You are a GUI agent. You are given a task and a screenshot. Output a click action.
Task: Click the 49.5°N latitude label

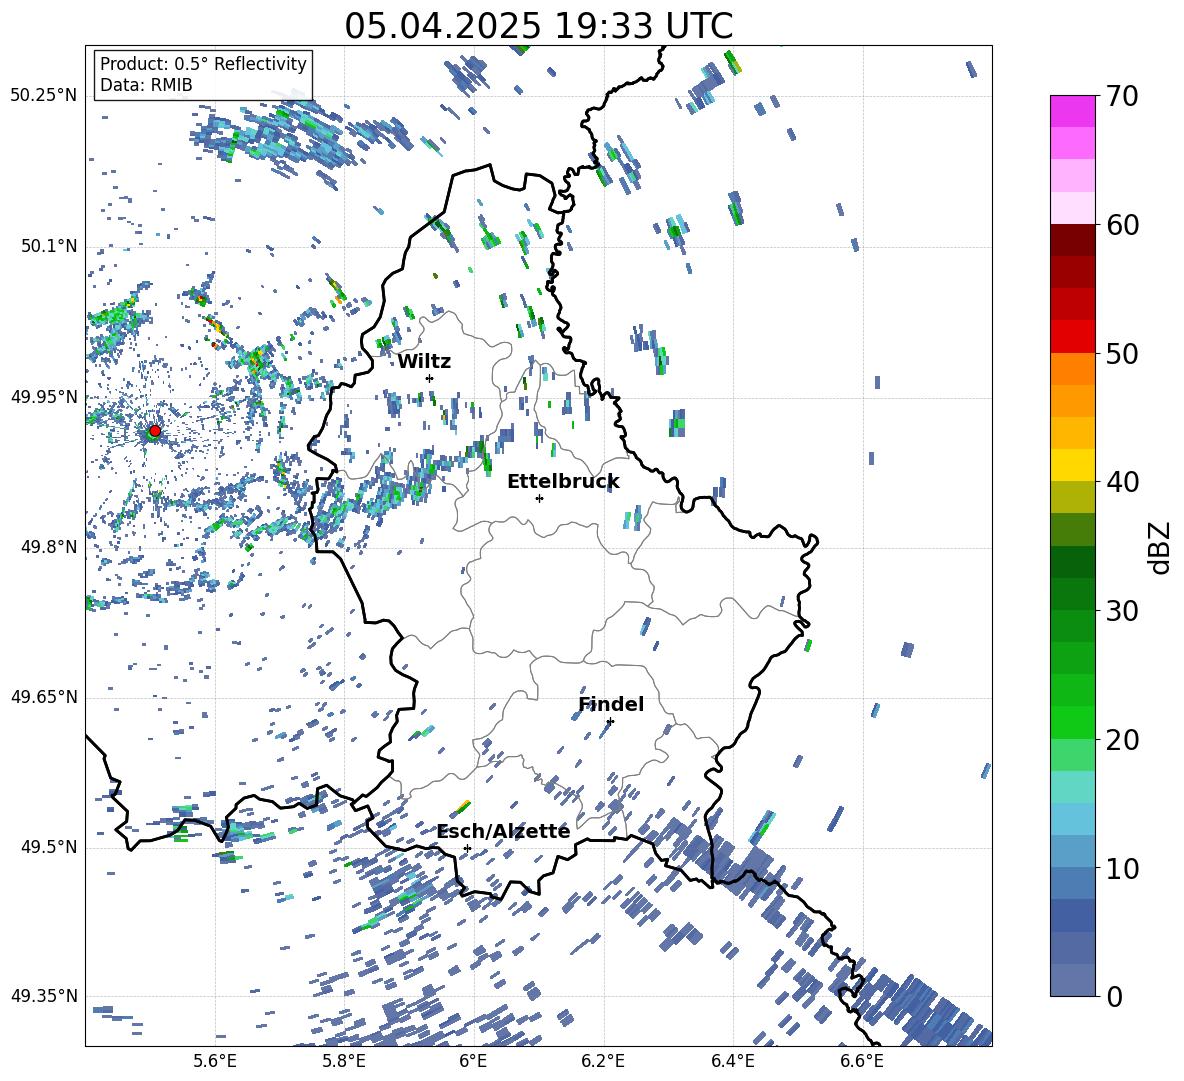49,846
